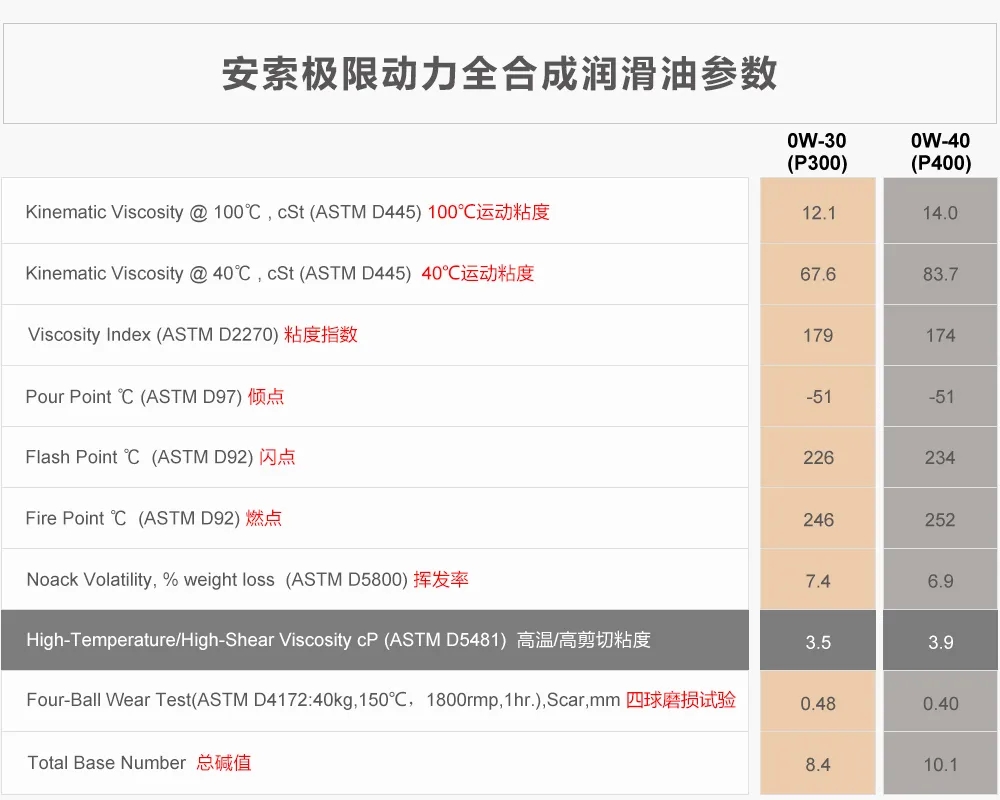Click the 10.1 total base number value
Screen dimensions: 1000x800
941,764
